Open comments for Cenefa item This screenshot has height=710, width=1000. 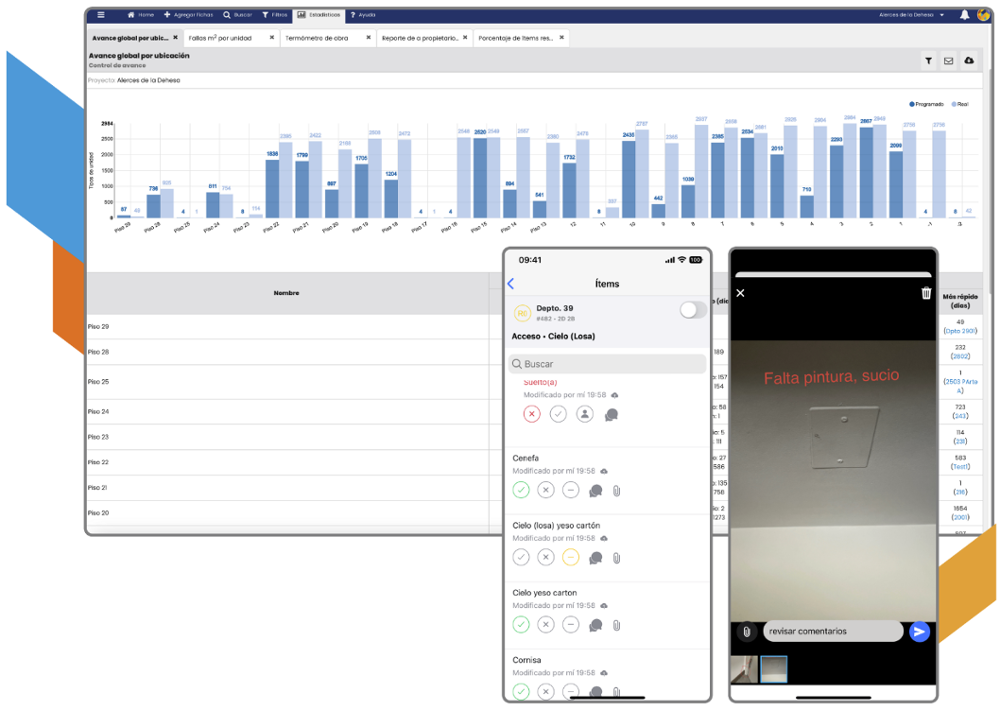point(596,490)
